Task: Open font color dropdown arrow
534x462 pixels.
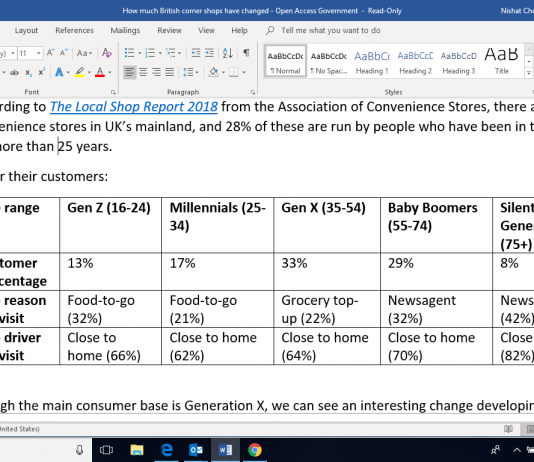Action: coord(110,73)
